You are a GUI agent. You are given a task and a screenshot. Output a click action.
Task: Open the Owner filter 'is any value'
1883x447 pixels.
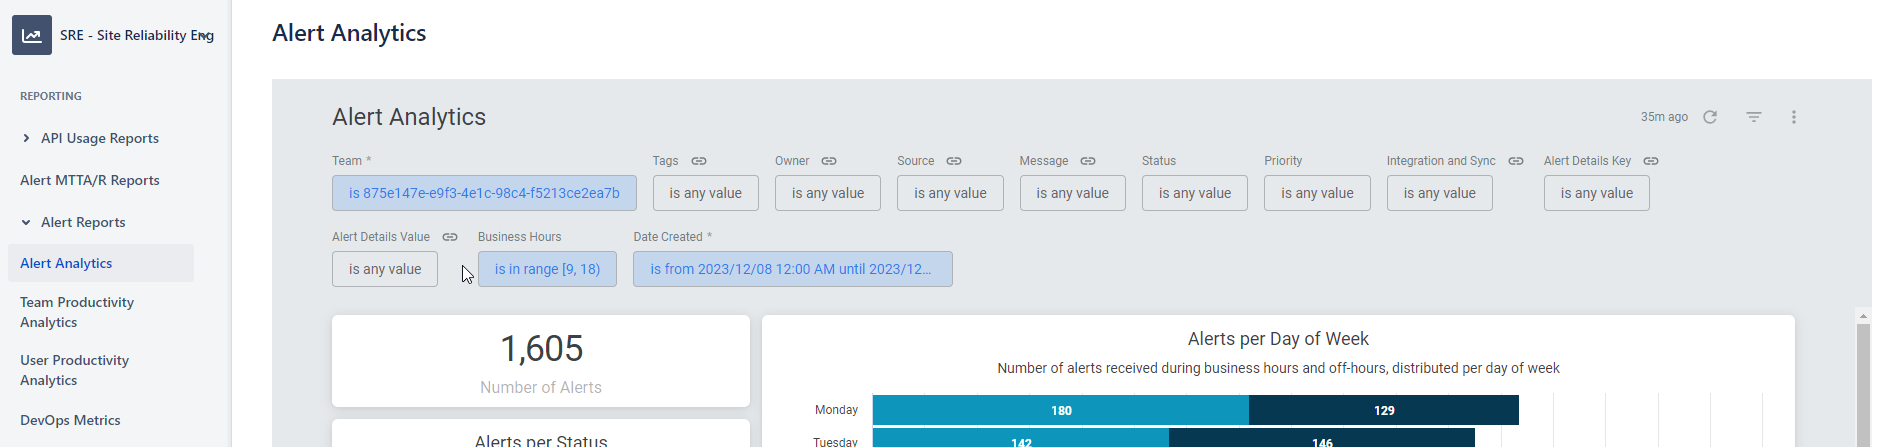coord(828,193)
